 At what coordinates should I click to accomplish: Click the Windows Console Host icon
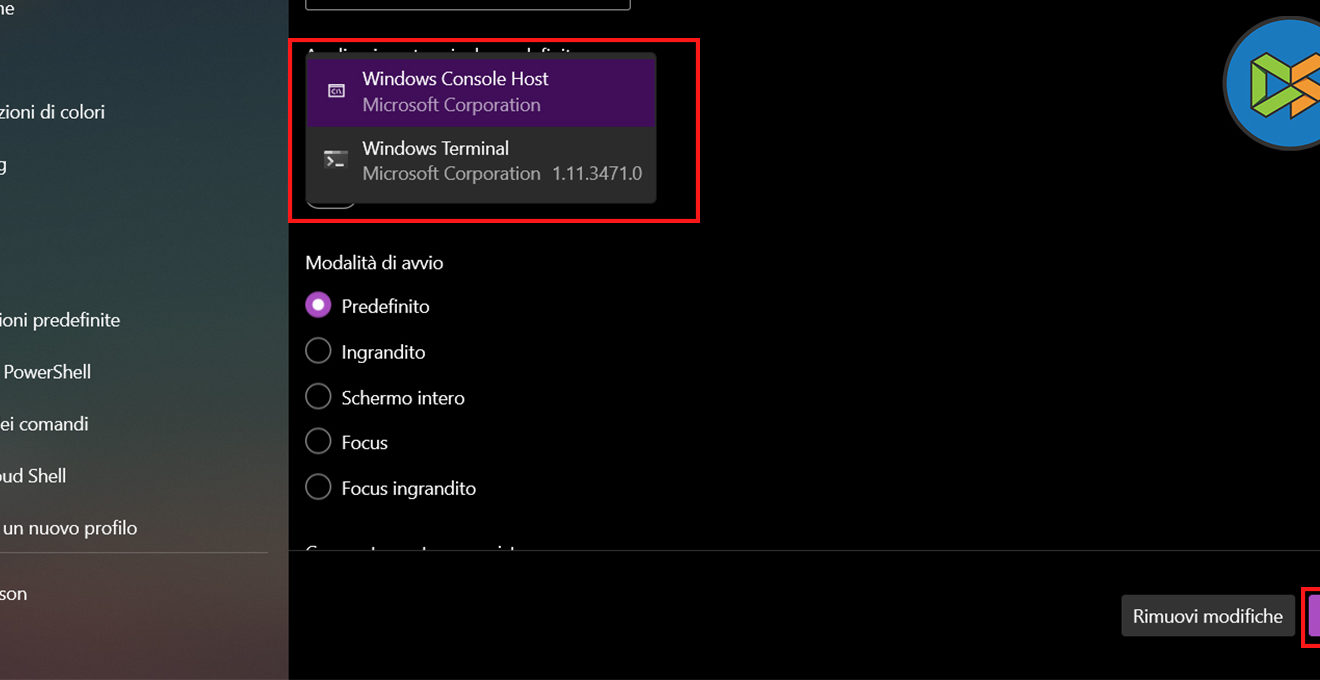[337, 91]
